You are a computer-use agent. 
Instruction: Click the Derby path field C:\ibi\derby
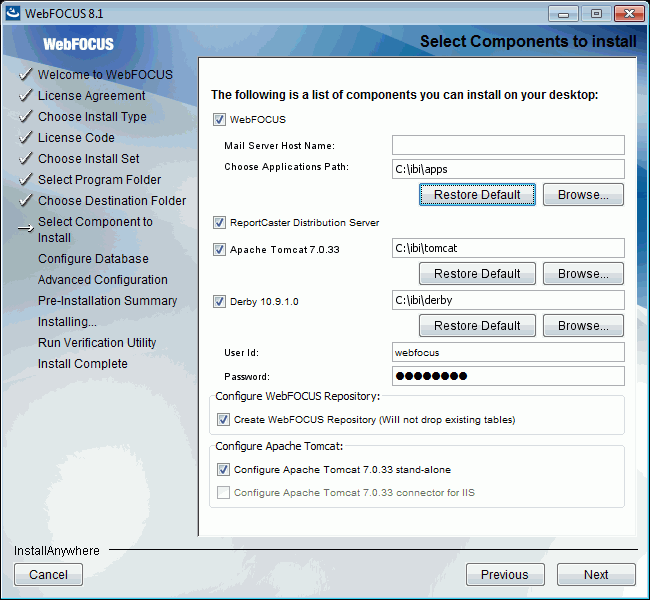tap(508, 300)
